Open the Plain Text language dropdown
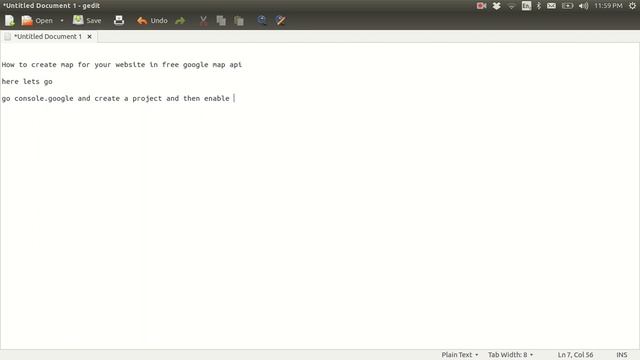This screenshot has width=640, height=360. [x=460, y=355]
